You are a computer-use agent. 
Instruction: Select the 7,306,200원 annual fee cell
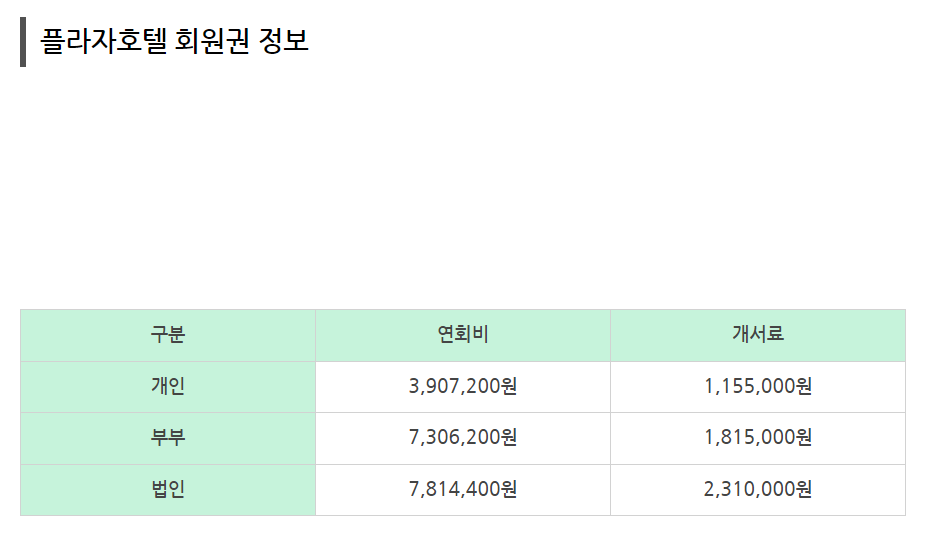coord(463,438)
